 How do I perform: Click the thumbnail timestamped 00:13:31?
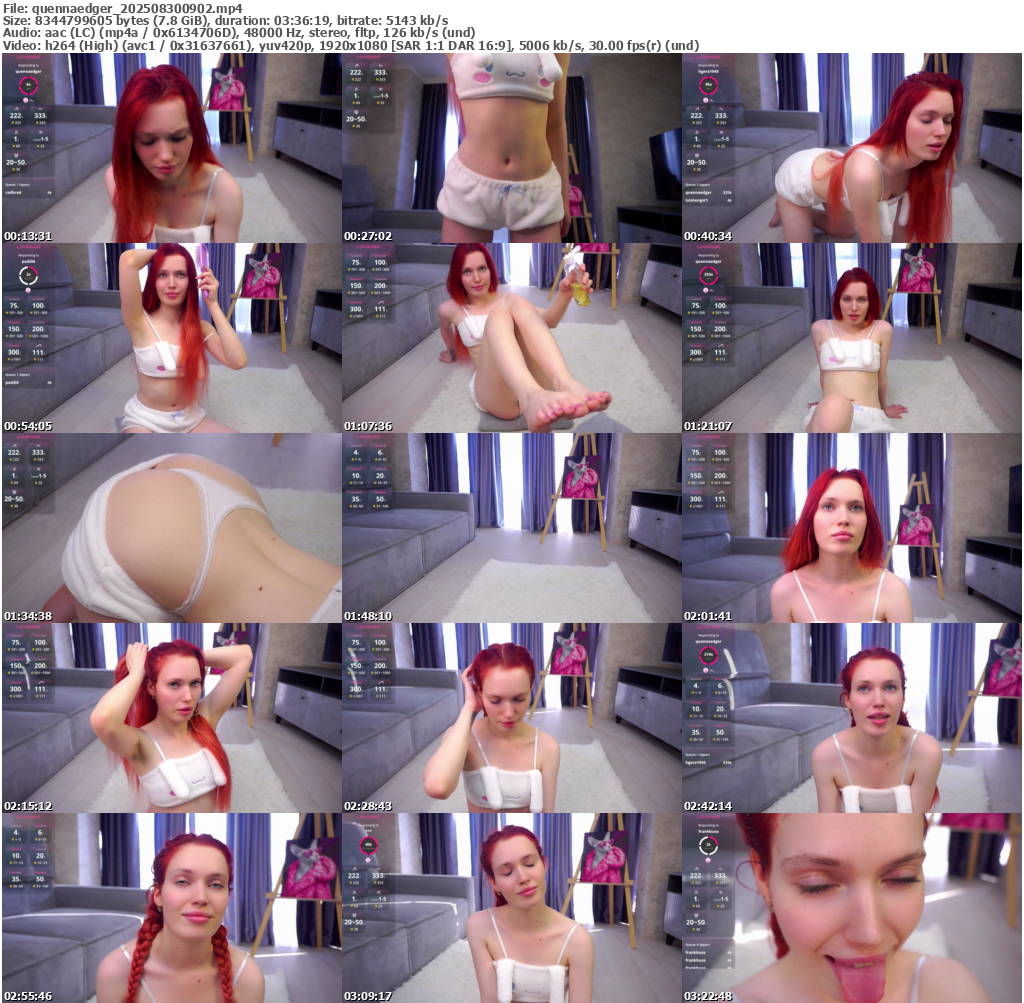(x=171, y=148)
